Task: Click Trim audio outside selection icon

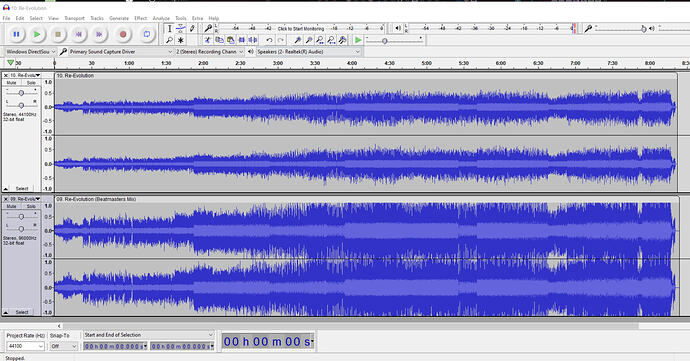Action: point(242,40)
